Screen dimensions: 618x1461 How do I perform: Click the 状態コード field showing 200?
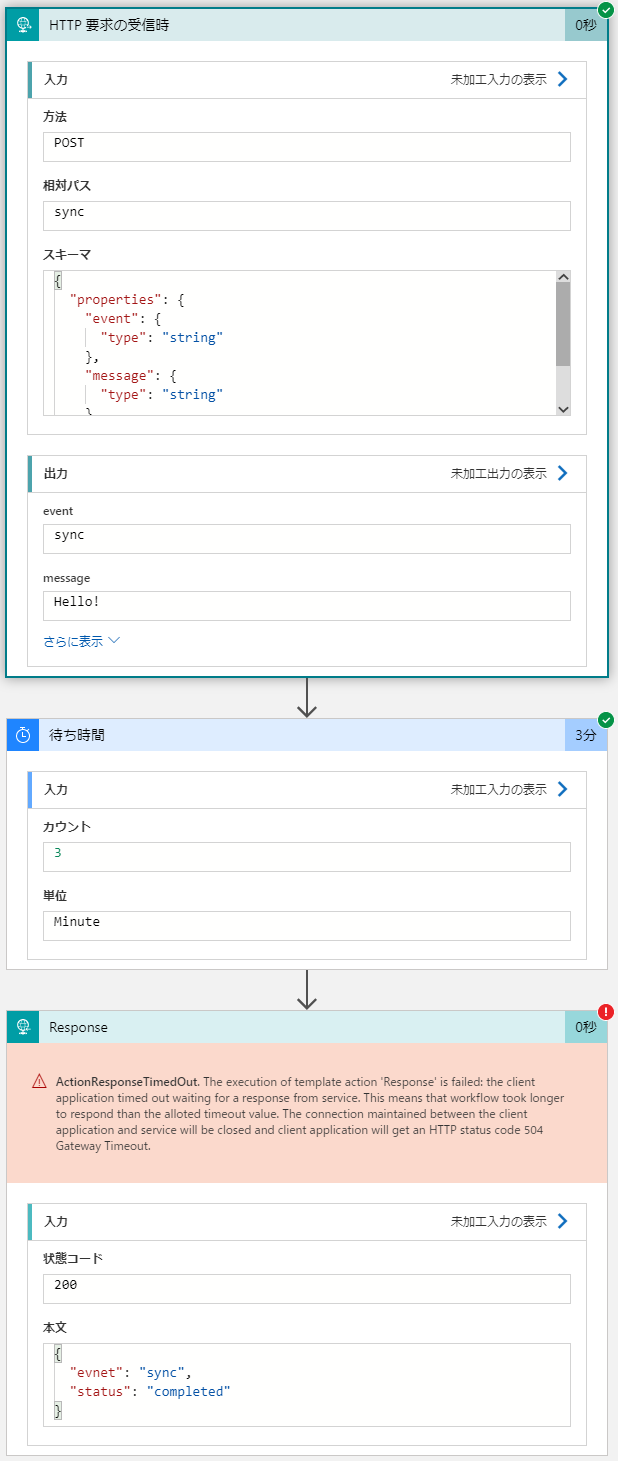306,1288
